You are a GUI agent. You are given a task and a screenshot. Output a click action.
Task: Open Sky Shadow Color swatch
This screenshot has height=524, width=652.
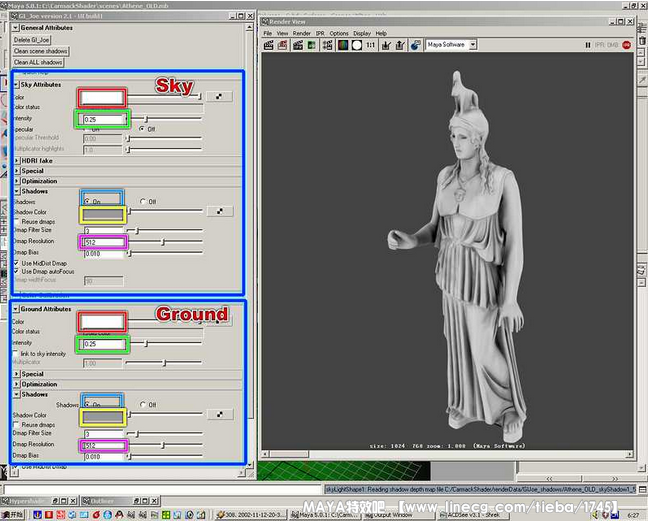(103, 215)
